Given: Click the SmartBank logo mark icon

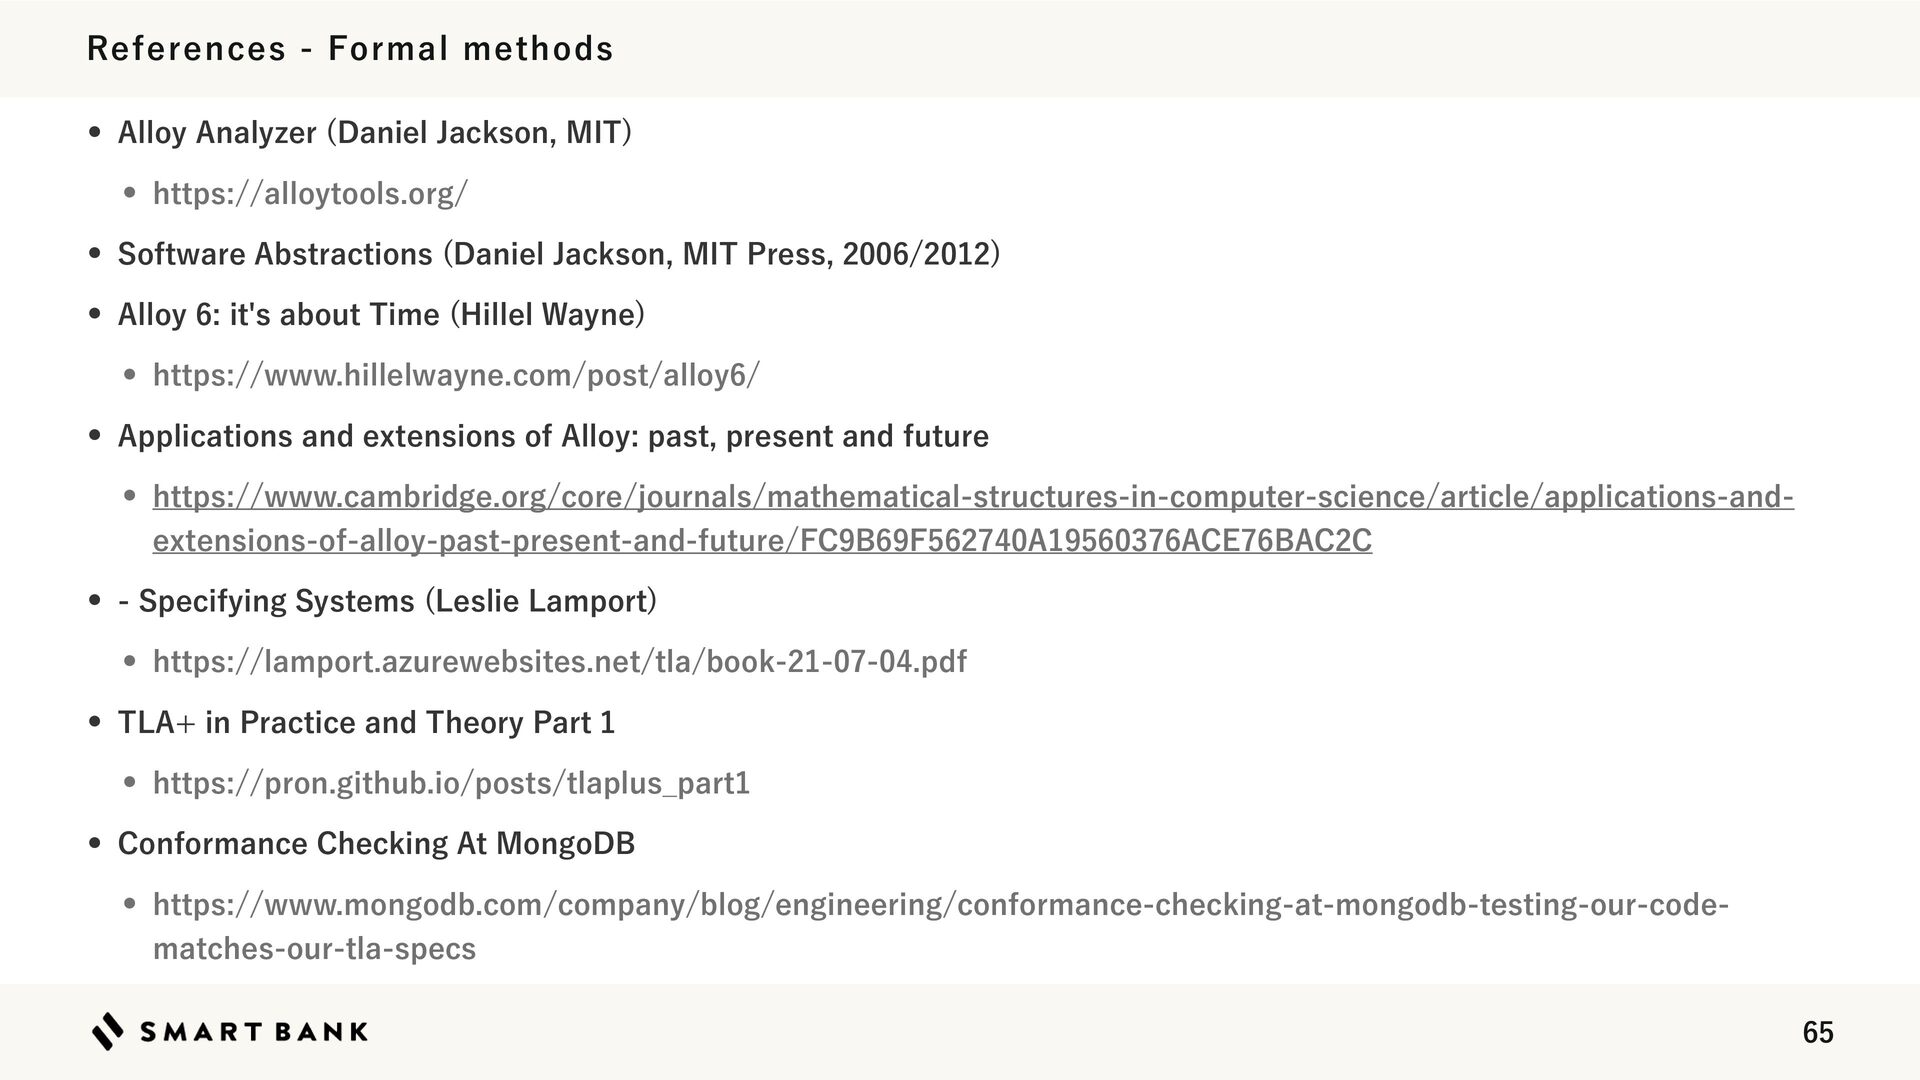Looking at the screenshot, I should [x=108, y=1031].
